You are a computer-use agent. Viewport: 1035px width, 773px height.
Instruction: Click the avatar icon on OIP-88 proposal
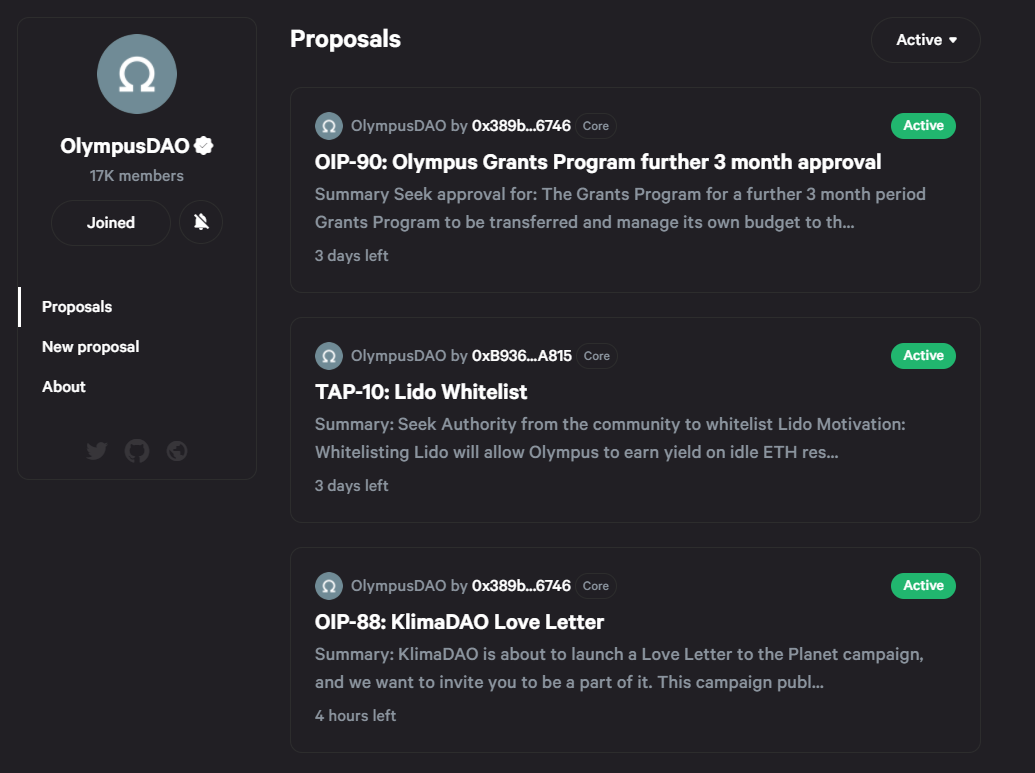(329, 586)
